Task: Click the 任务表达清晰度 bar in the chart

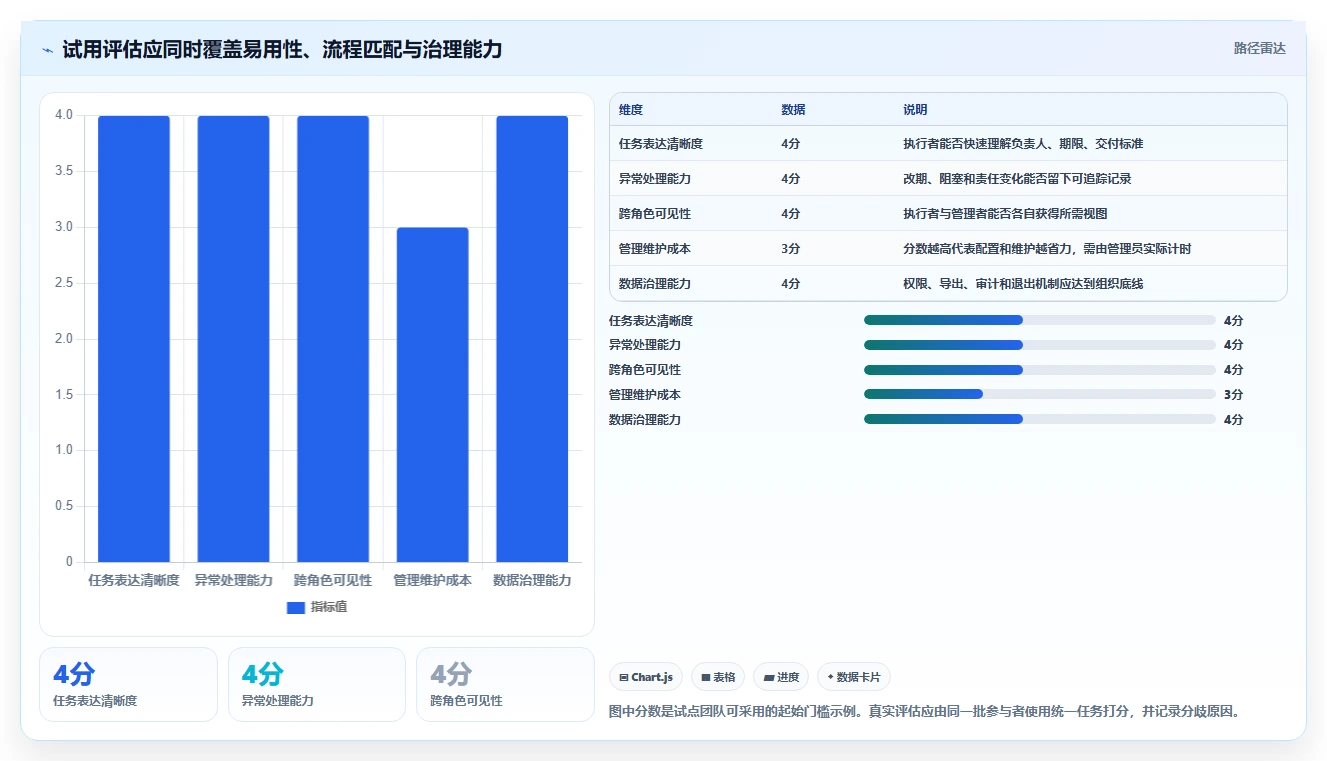Action: click(x=134, y=339)
